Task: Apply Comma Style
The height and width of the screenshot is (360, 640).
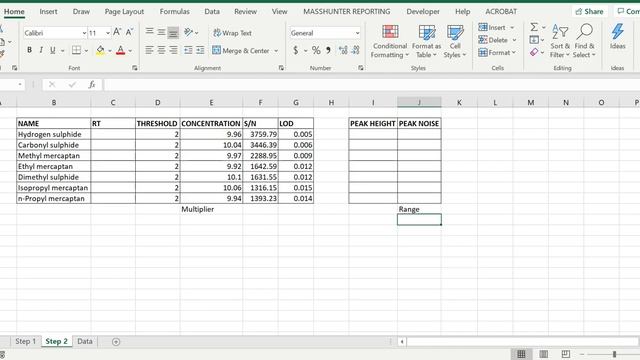Action: pyautogui.click(x=328, y=50)
